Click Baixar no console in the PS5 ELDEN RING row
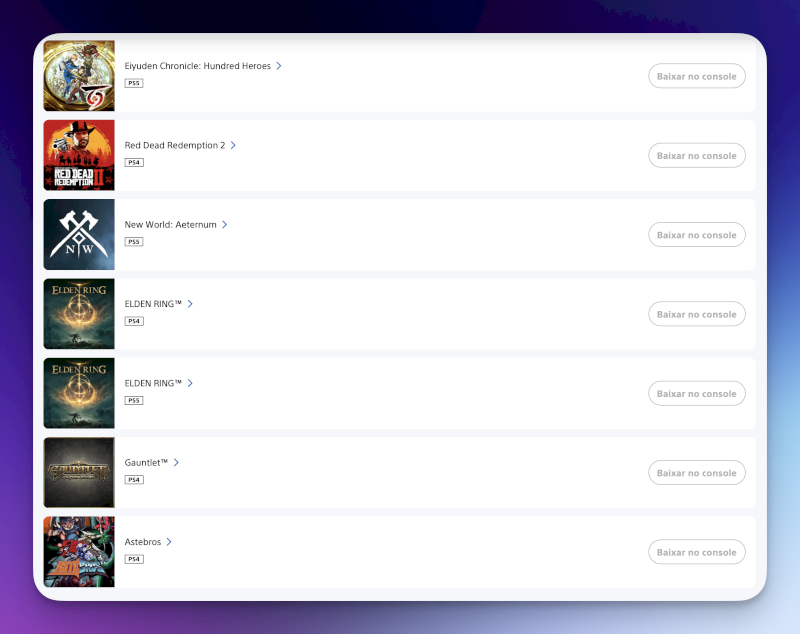The height and width of the screenshot is (634, 800). click(696, 393)
